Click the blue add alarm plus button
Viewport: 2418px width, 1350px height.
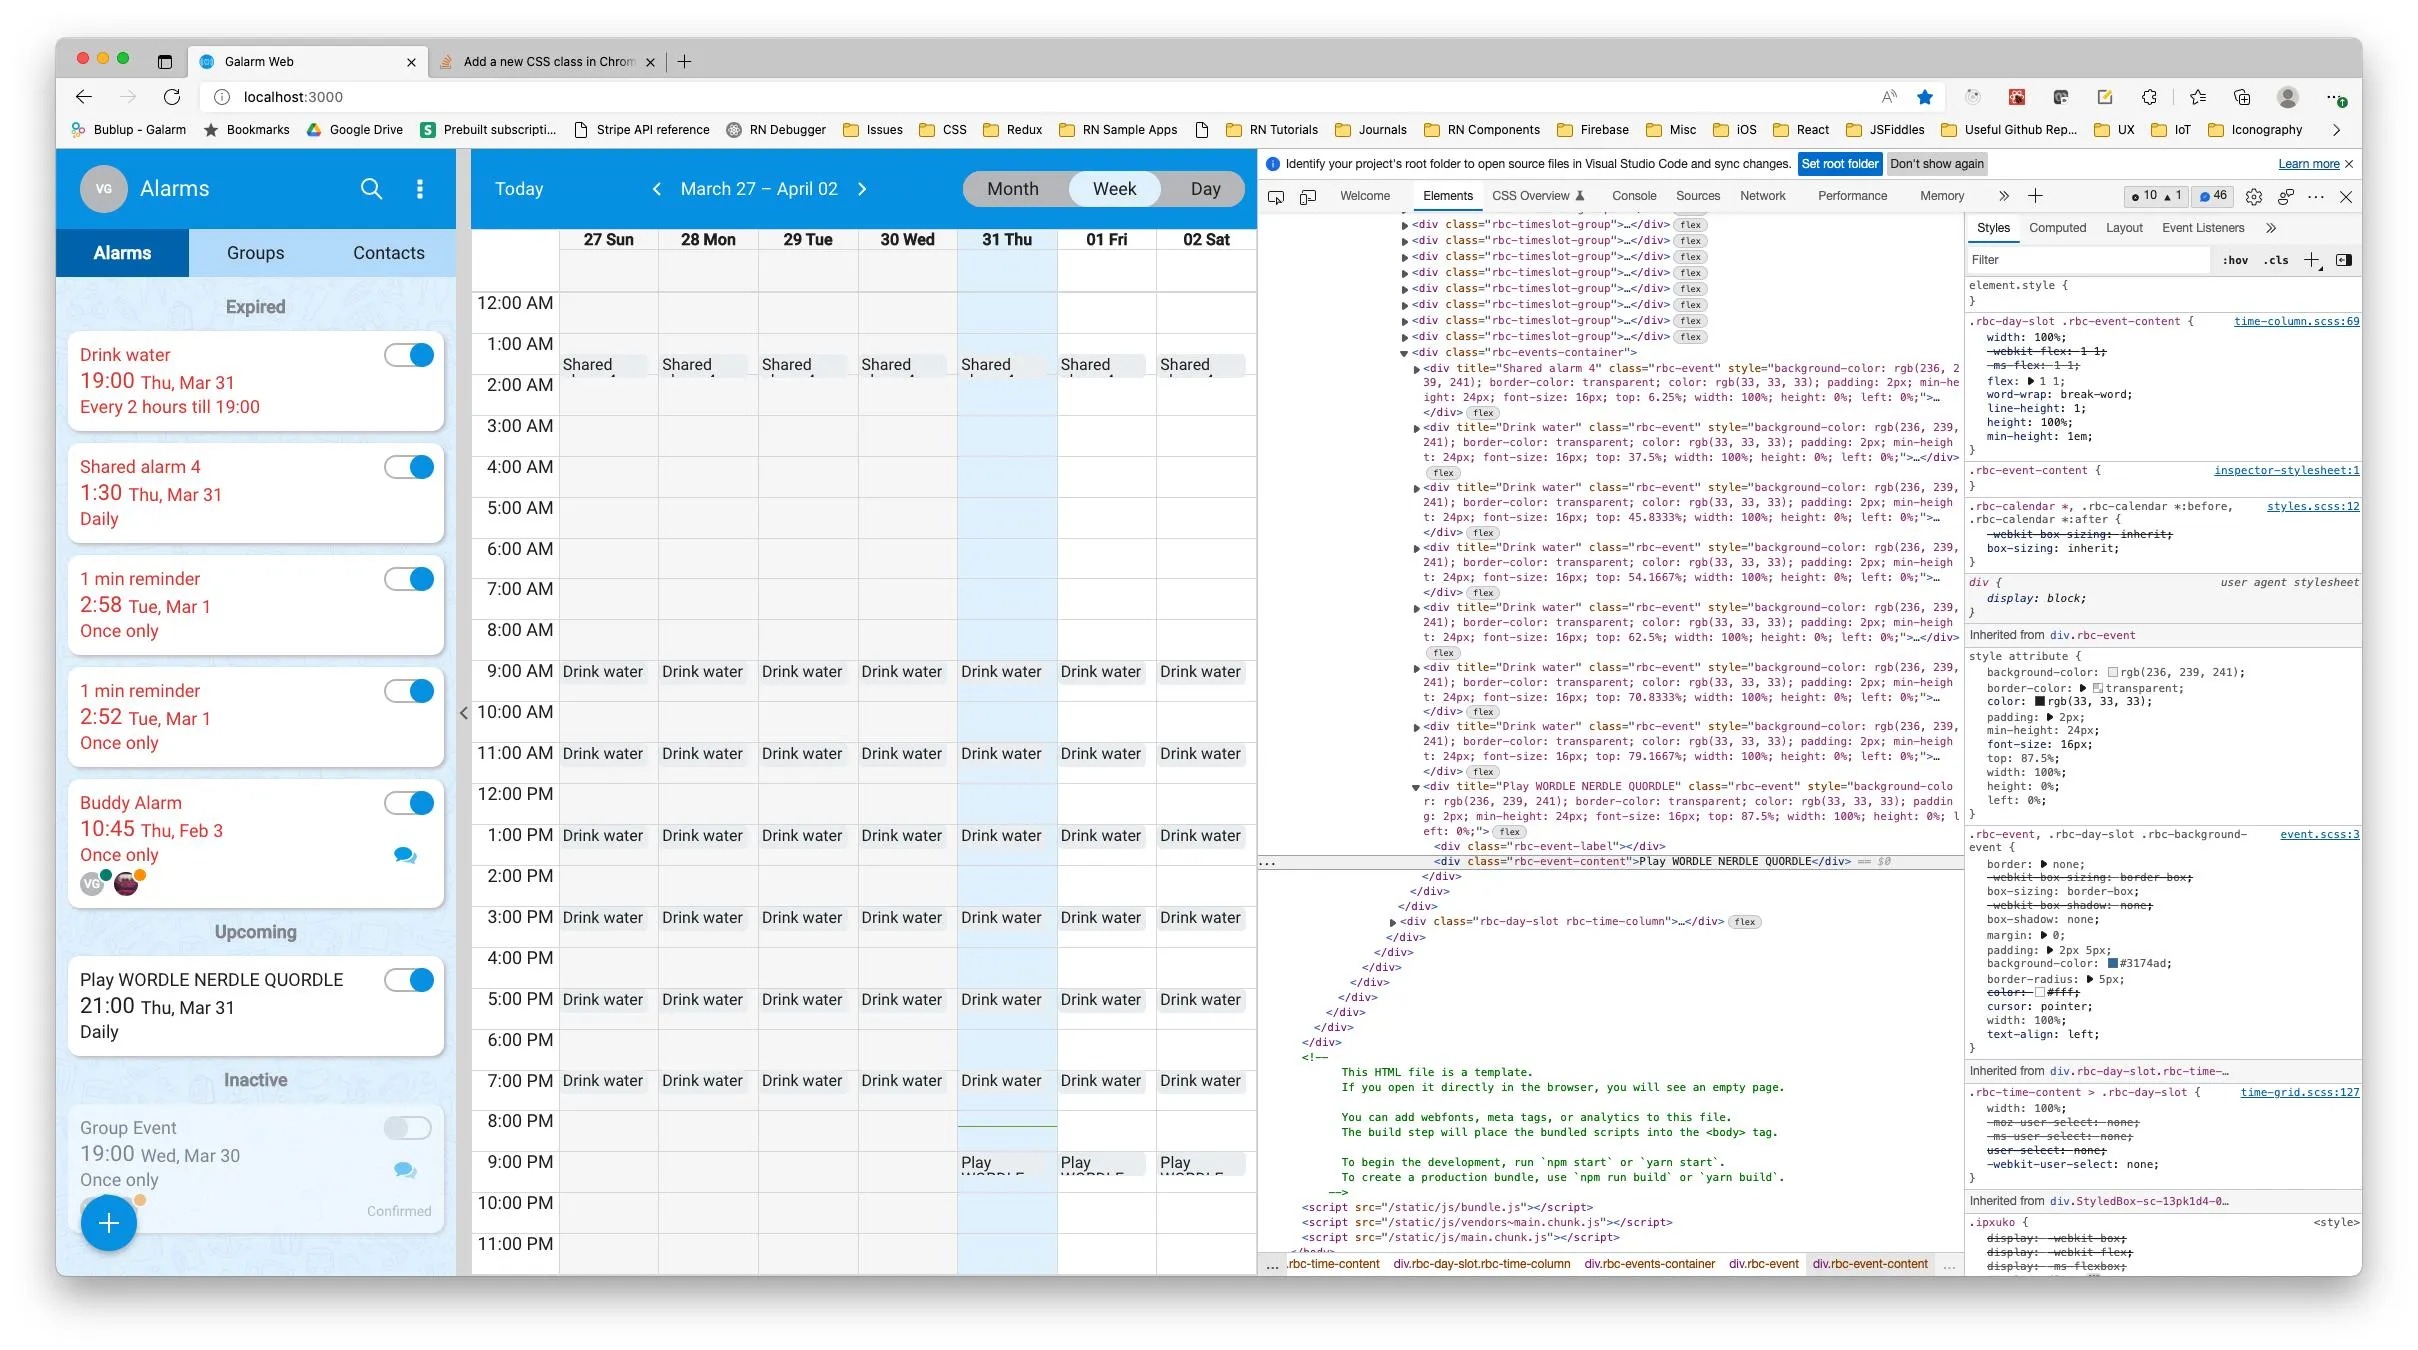click(109, 1222)
